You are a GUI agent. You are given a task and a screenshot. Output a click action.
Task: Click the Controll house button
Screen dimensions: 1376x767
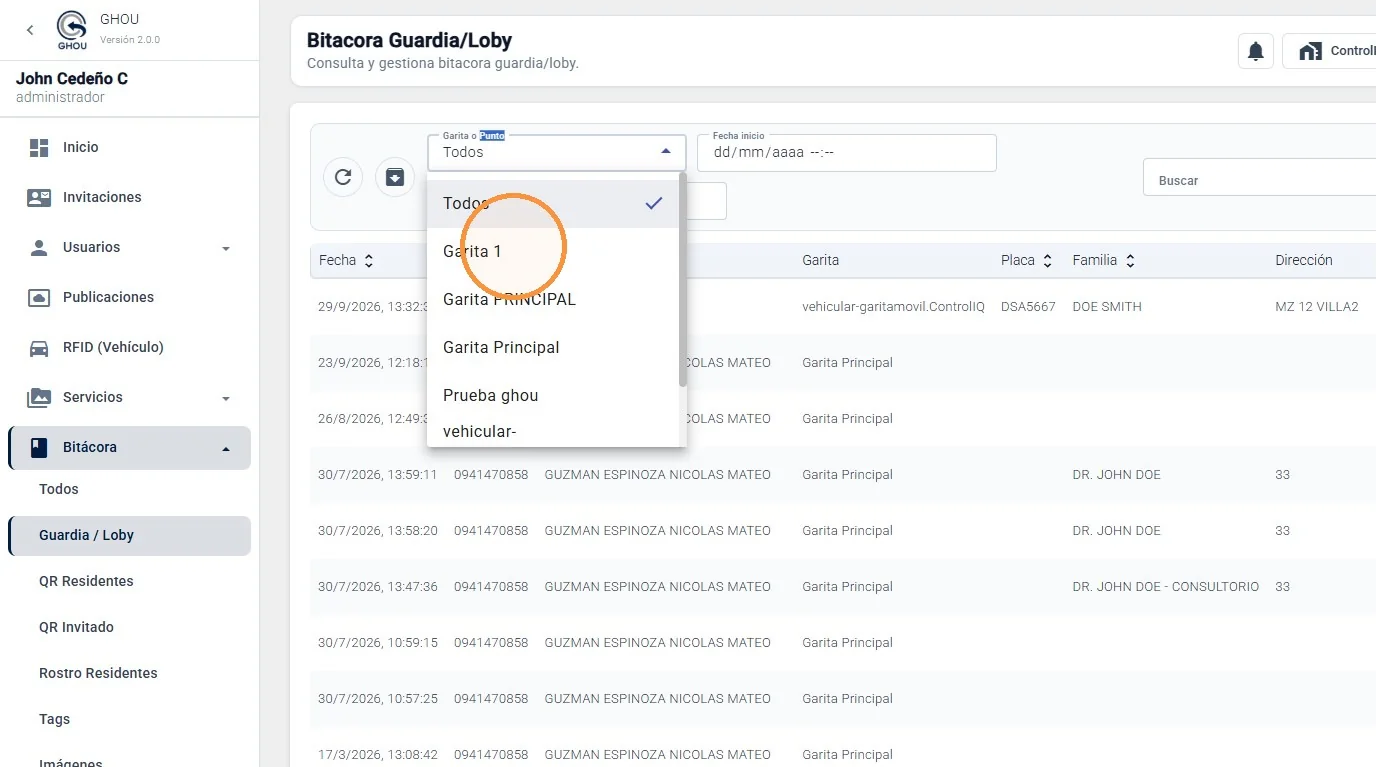click(1330, 51)
